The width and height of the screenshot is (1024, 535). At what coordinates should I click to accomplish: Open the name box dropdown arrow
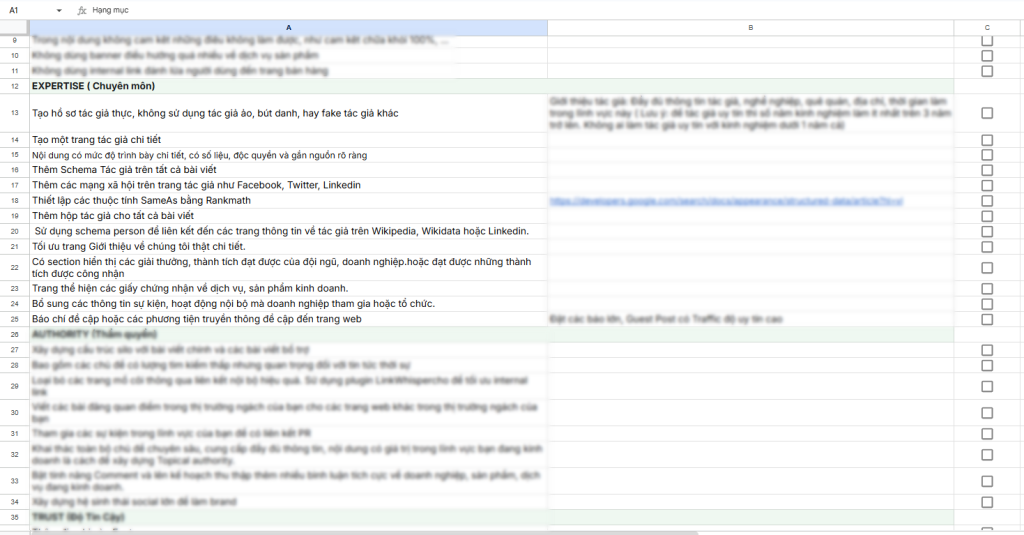[x=60, y=9]
